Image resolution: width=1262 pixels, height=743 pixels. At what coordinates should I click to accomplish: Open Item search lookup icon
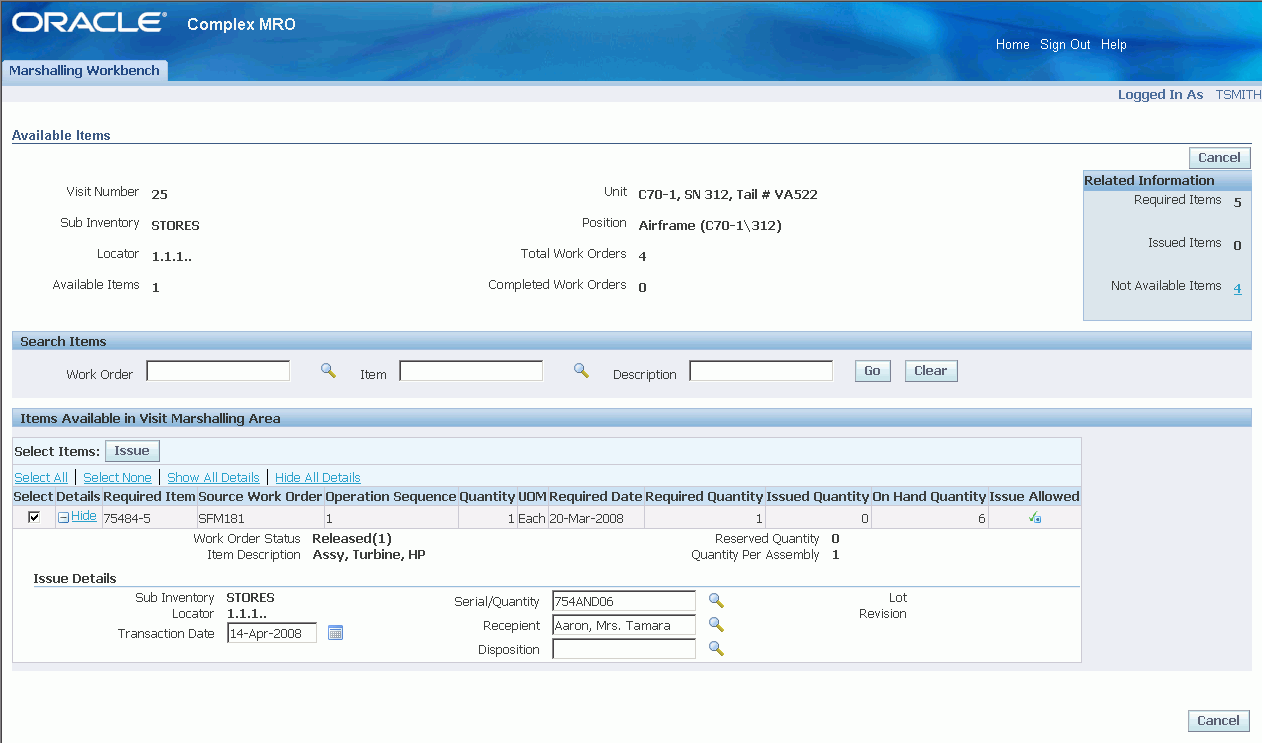(x=581, y=370)
